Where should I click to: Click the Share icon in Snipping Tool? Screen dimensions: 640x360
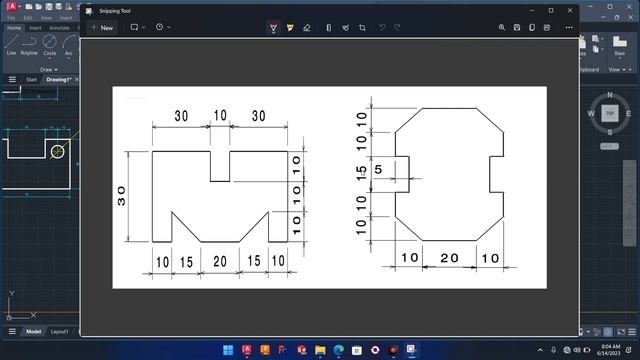coord(547,27)
